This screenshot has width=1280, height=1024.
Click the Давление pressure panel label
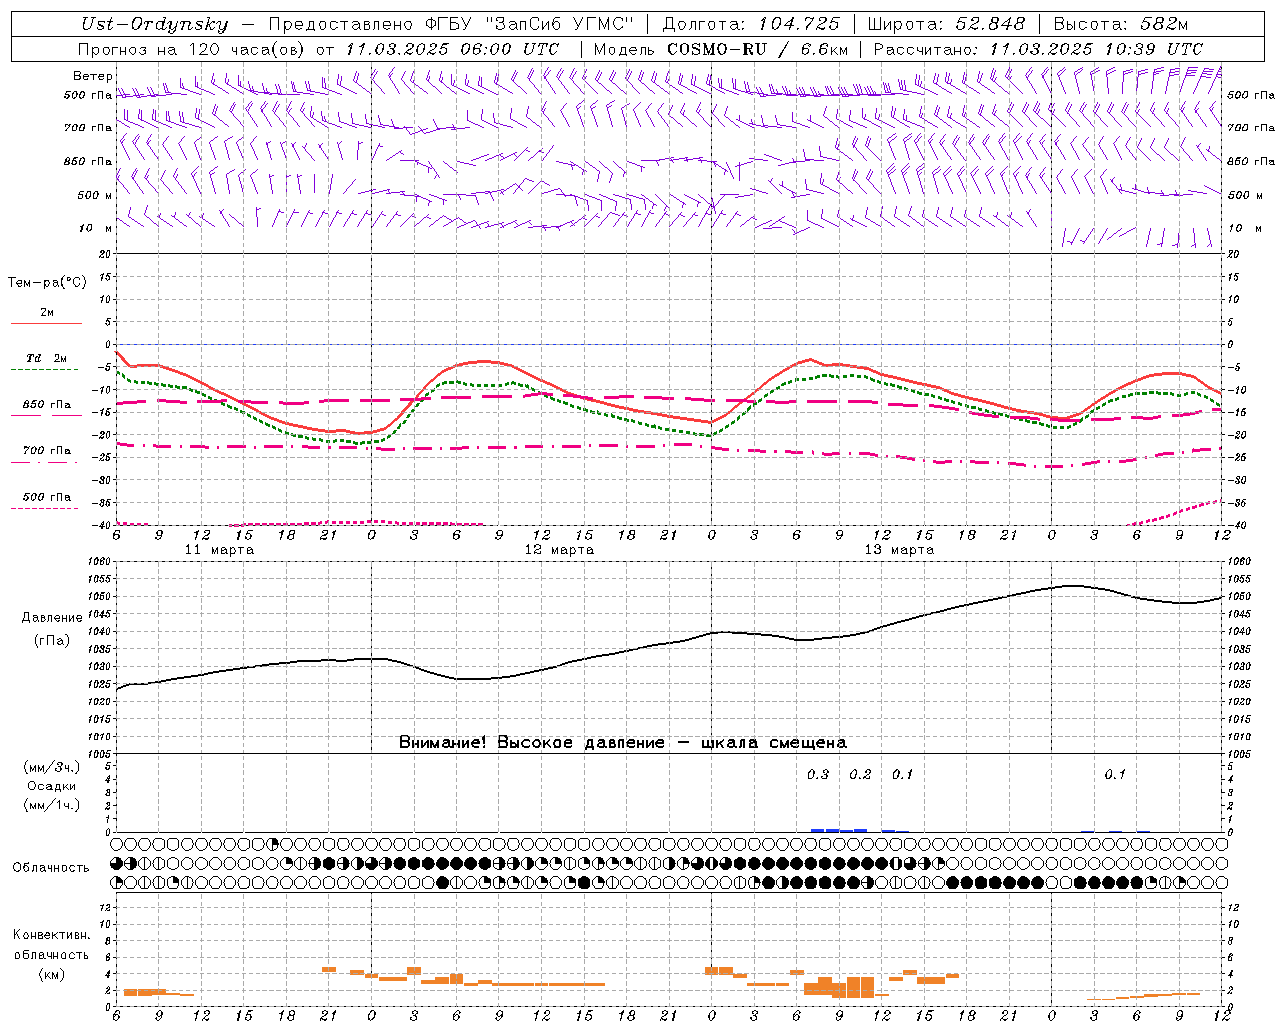(x=52, y=618)
